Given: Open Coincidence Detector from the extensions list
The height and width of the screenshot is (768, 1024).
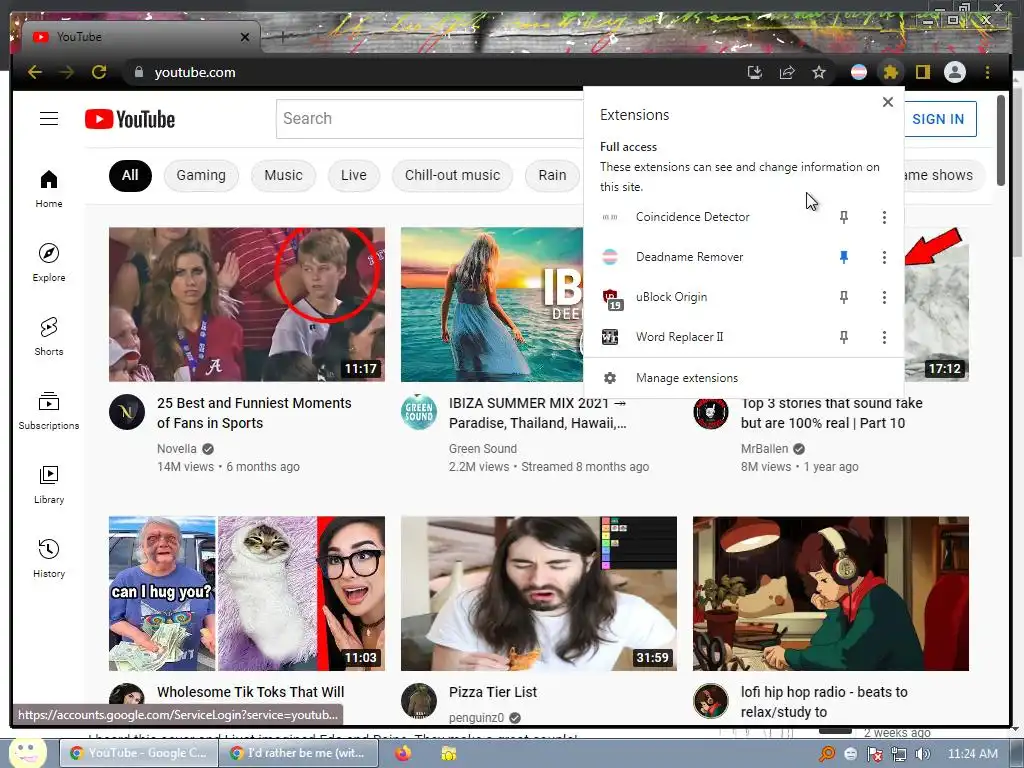Looking at the screenshot, I should pos(692,217).
